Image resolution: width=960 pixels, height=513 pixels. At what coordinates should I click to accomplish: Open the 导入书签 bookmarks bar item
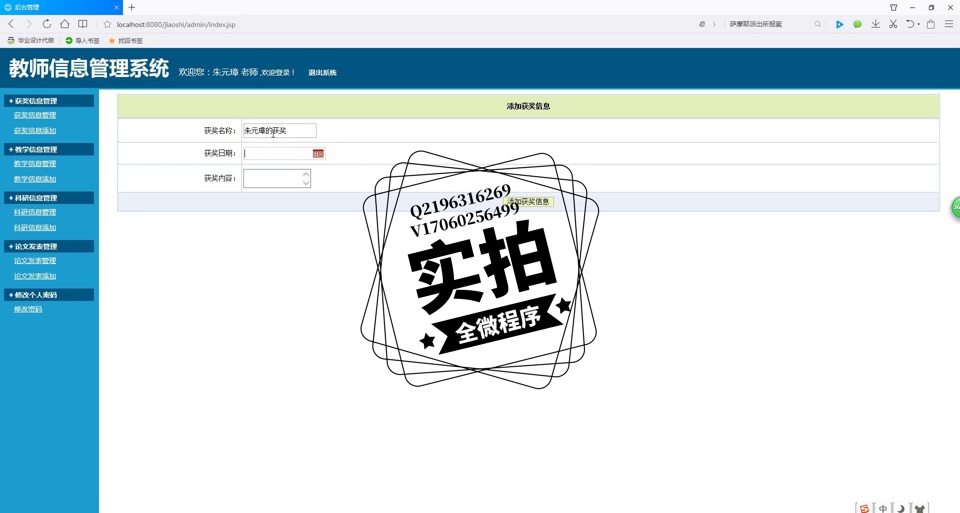[83, 41]
